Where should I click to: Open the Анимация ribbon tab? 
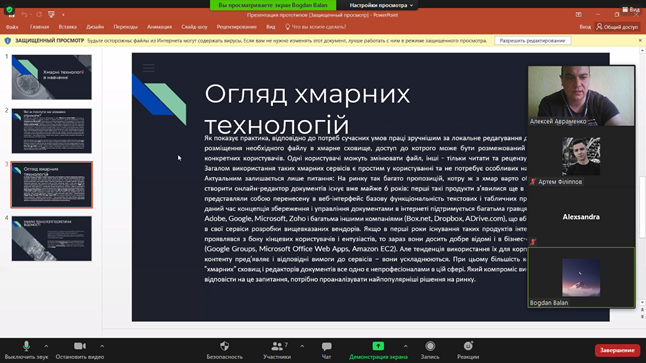coord(159,27)
